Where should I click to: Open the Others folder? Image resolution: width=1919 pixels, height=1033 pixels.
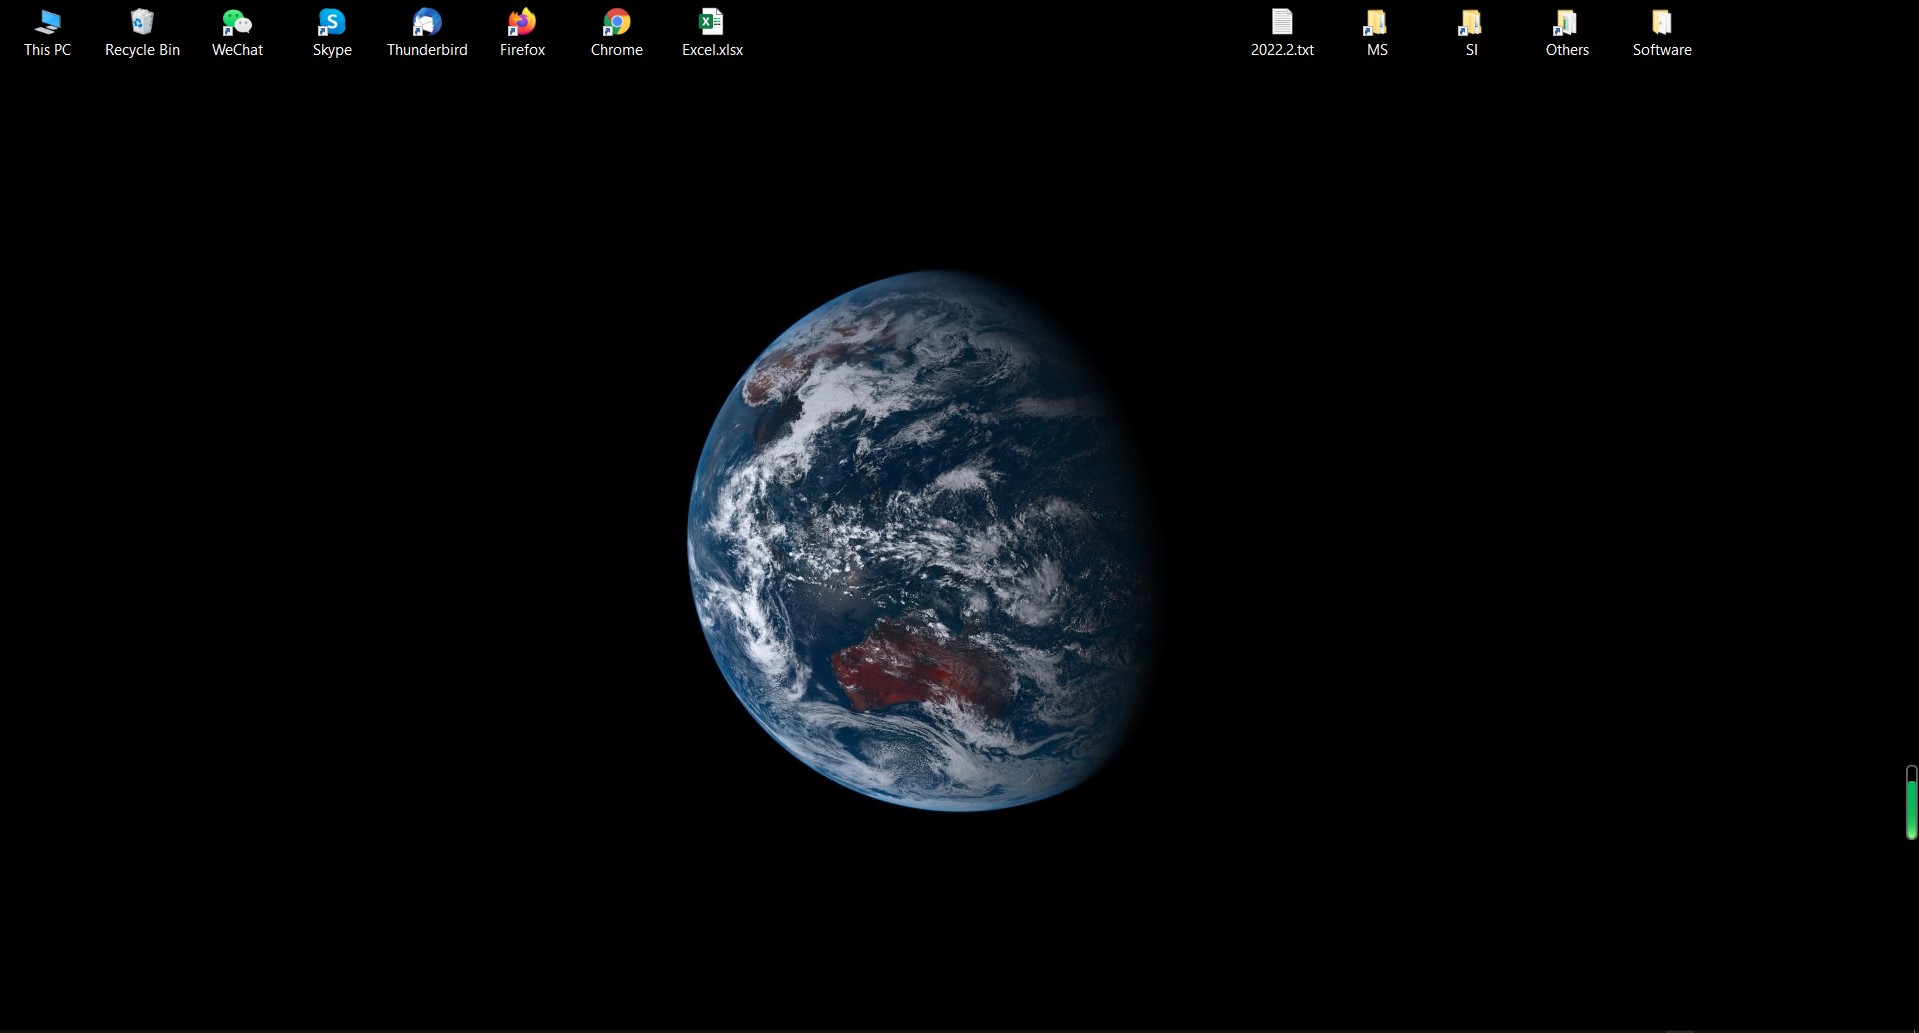coord(1565,21)
